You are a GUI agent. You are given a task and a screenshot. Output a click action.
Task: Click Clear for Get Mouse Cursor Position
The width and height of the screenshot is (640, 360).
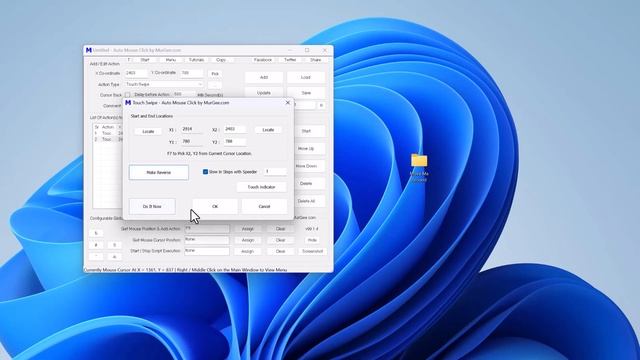pos(280,240)
